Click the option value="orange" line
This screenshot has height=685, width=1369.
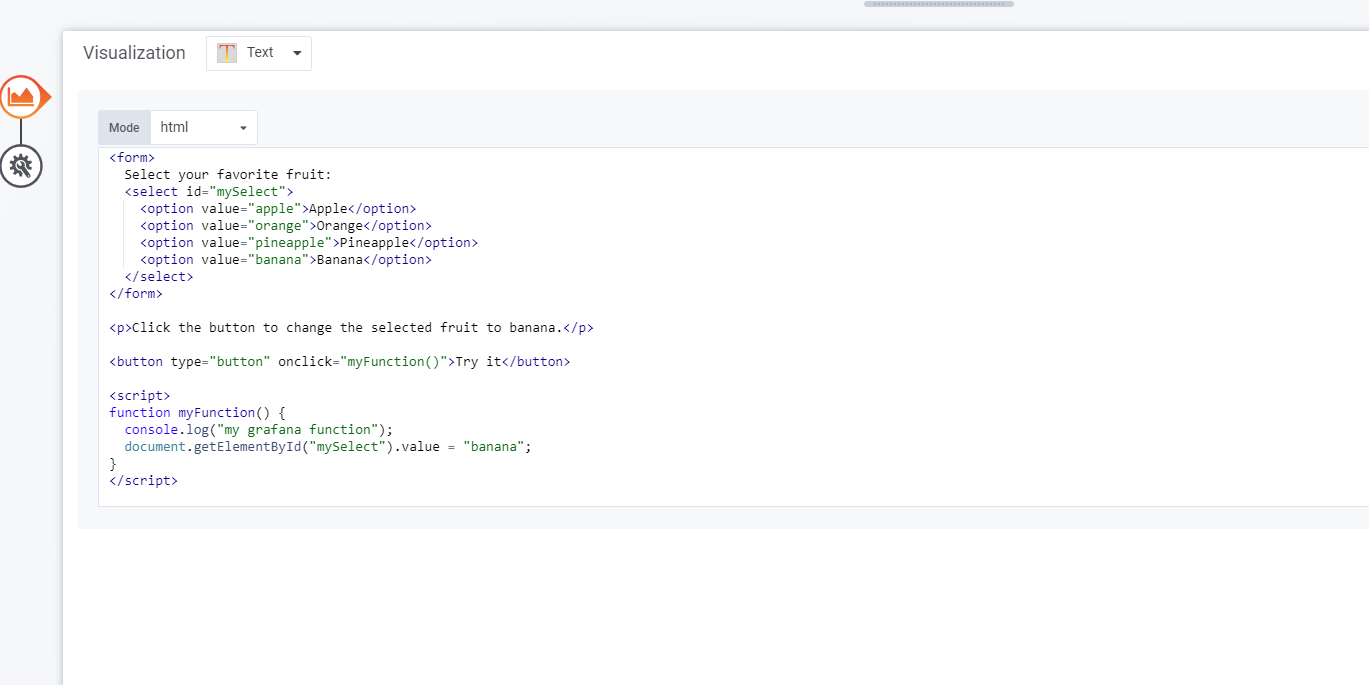(286, 225)
